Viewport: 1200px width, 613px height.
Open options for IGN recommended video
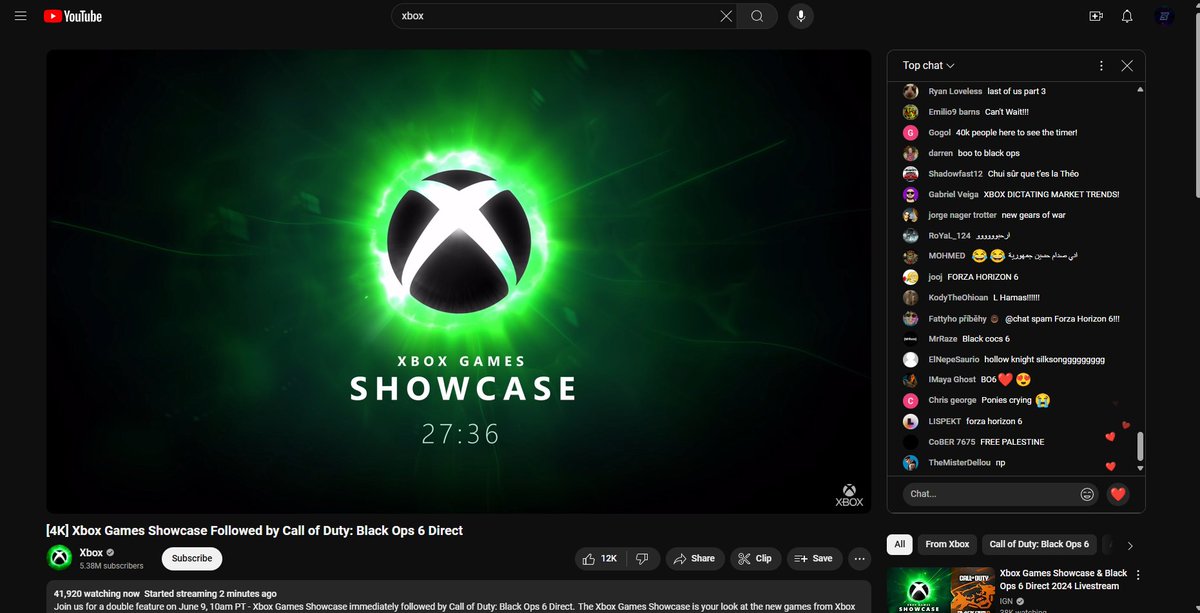pos(1138,576)
